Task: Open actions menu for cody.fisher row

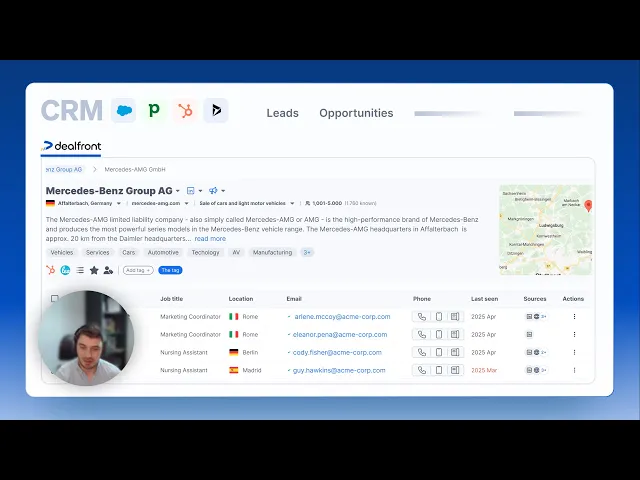Action: point(574,352)
